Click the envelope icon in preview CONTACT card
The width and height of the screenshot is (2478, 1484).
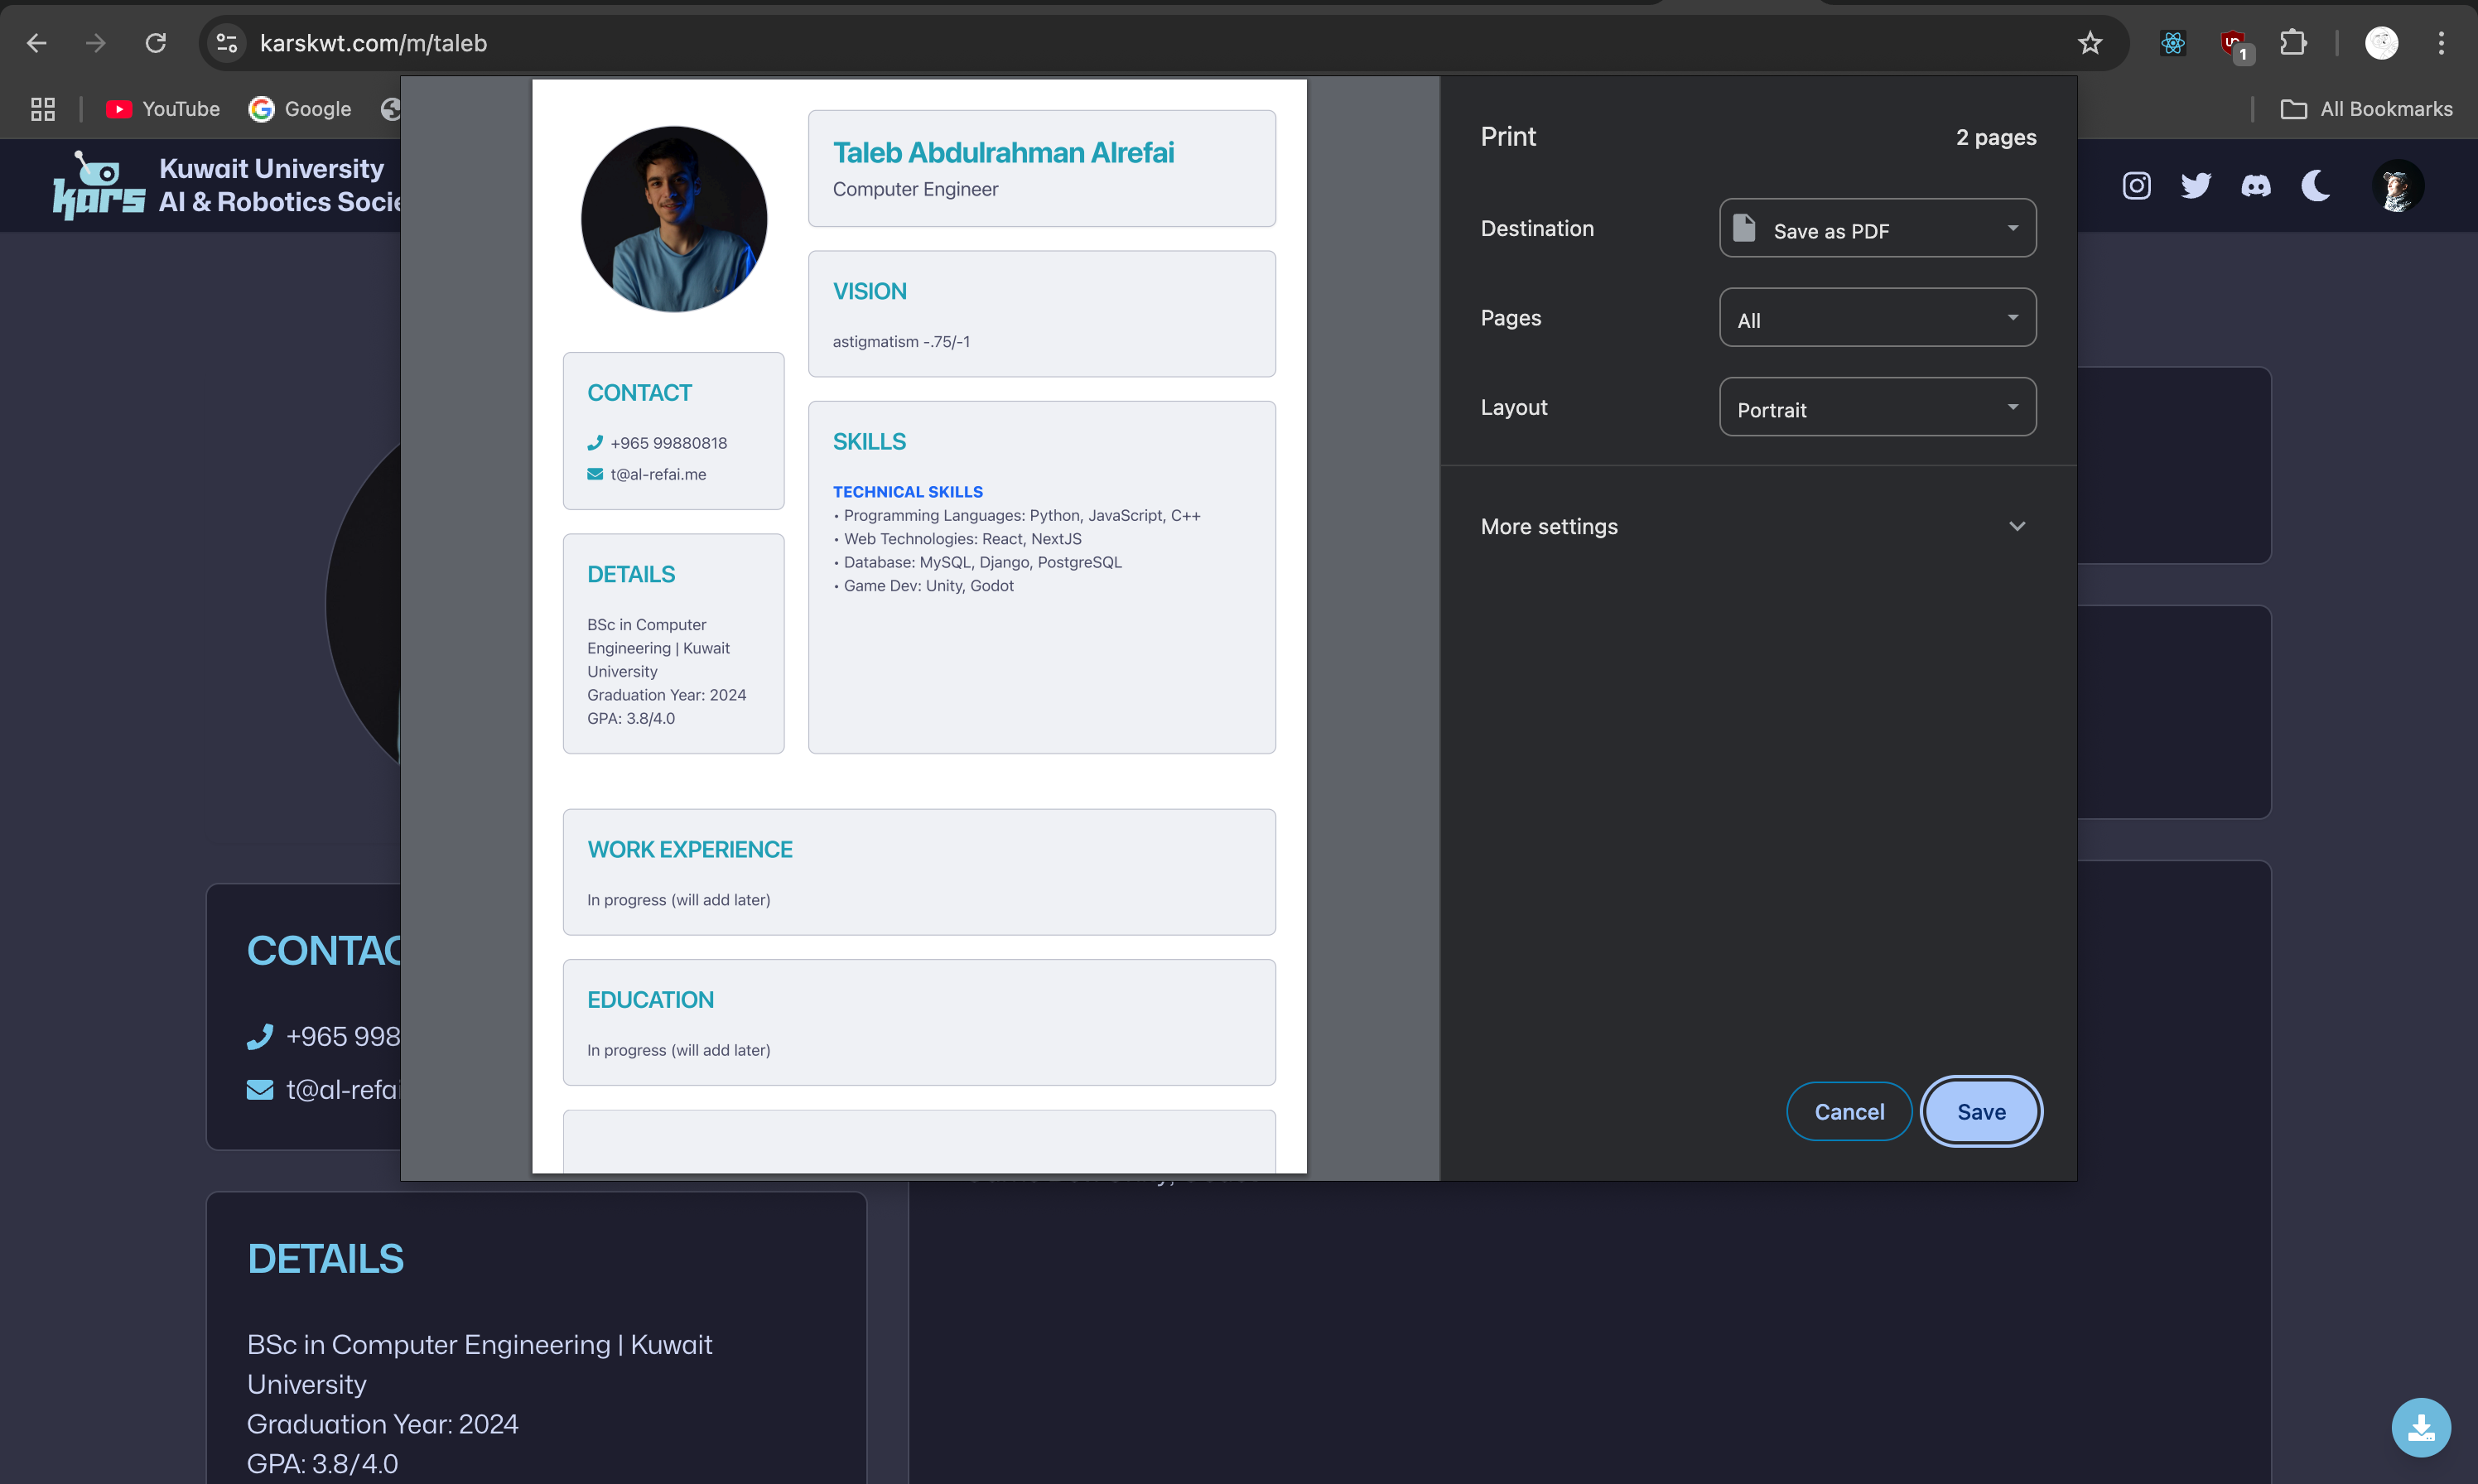(x=595, y=474)
